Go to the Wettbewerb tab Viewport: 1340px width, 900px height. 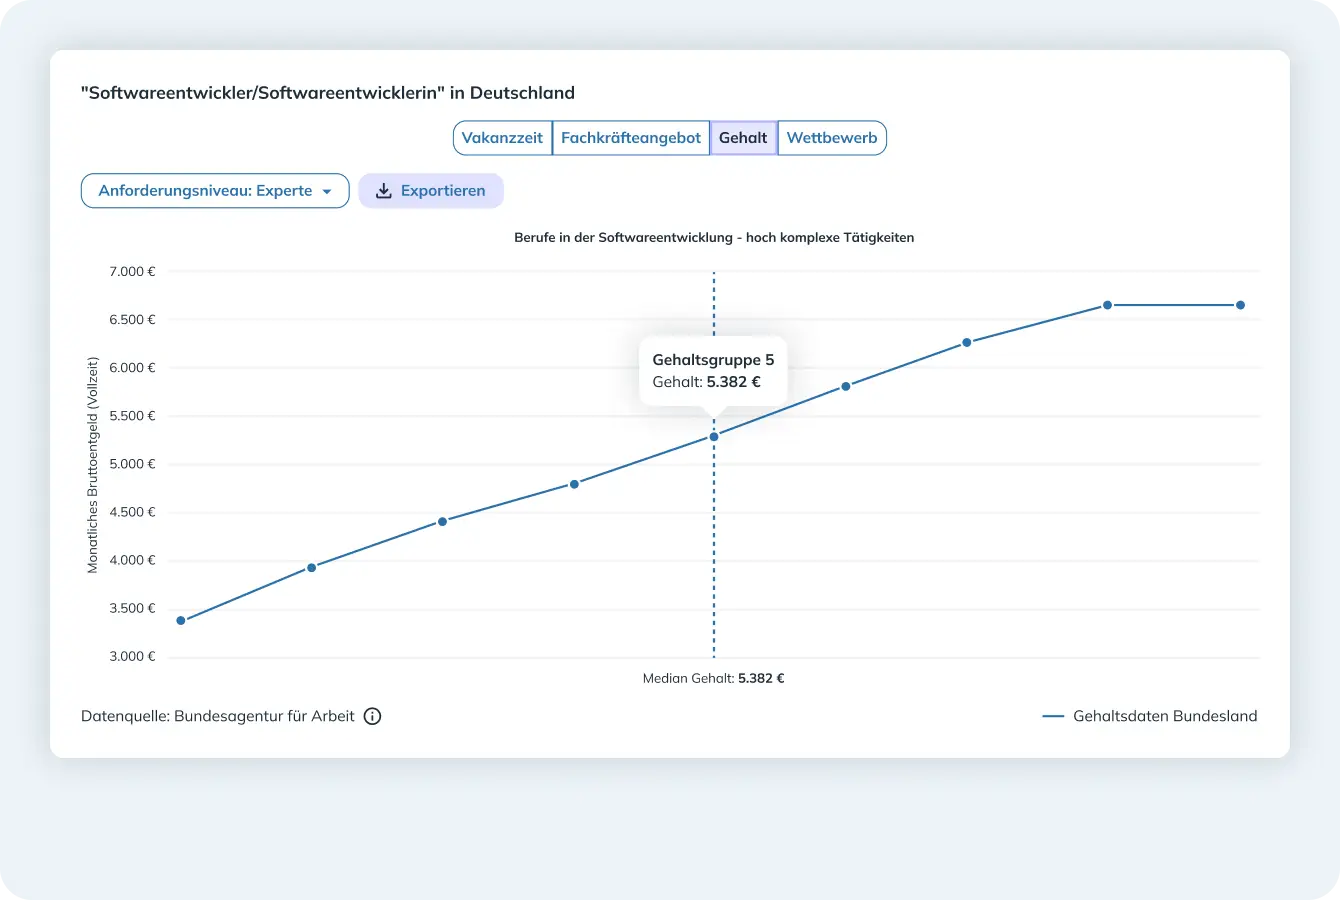[832, 138]
